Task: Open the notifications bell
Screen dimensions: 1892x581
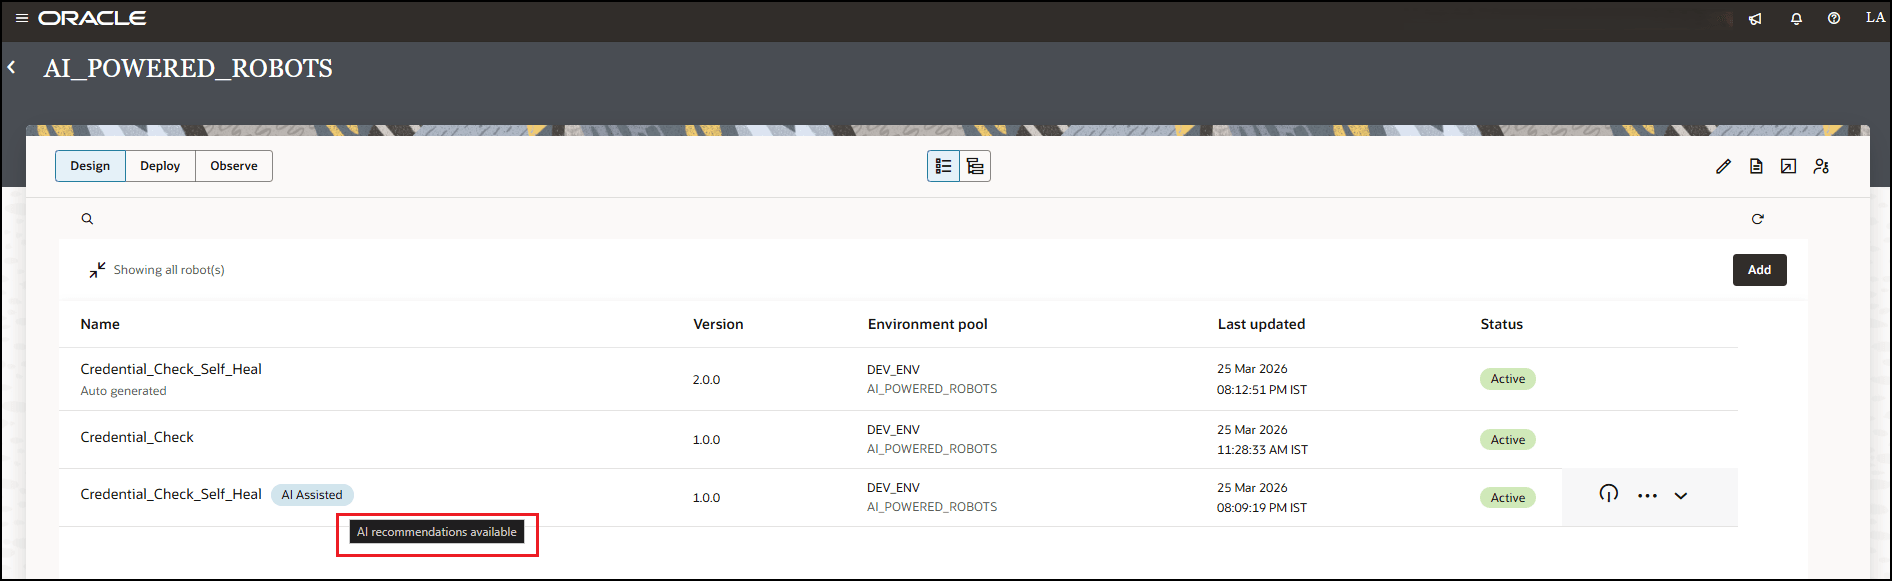Action: point(1796,19)
